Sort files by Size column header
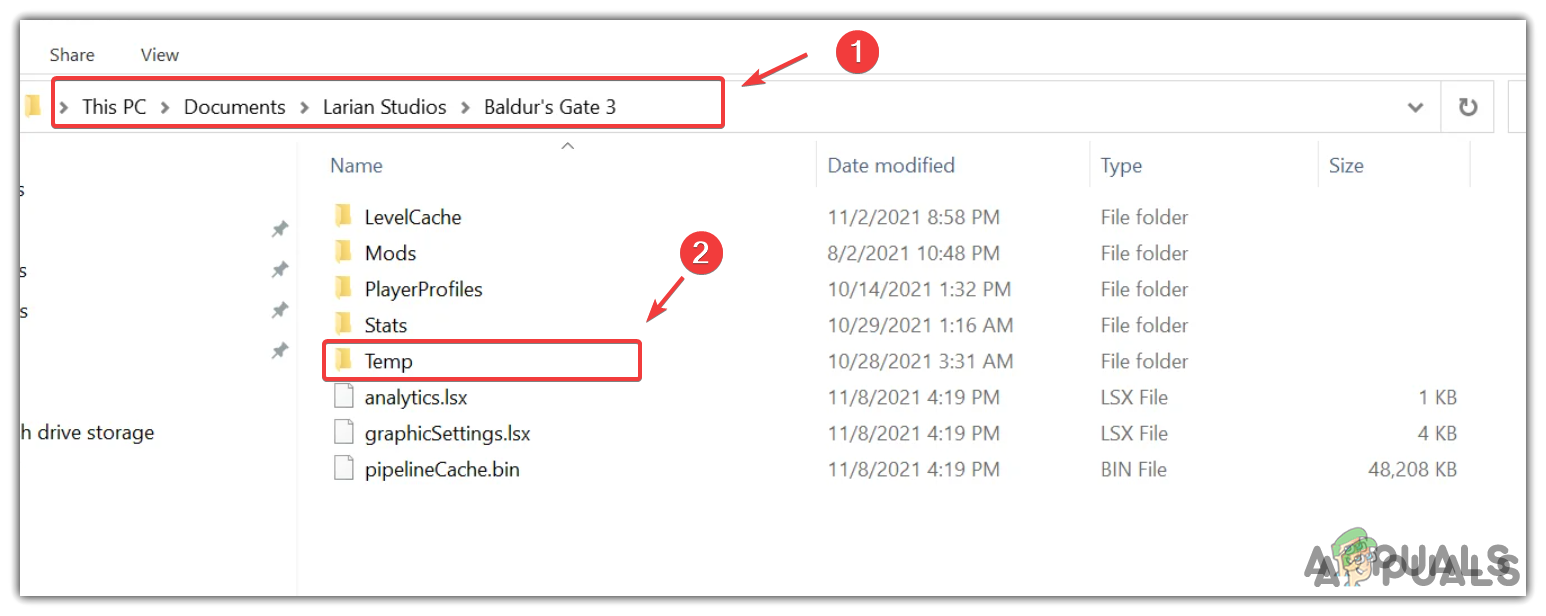This screenshot has height=616, width=1546. [x=1346, y=165]
